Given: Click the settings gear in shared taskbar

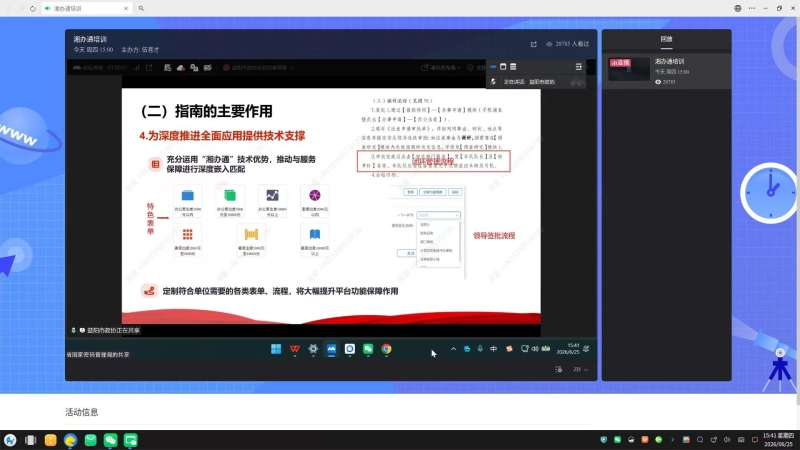Looking at the screenshot, I should point(313,349).
